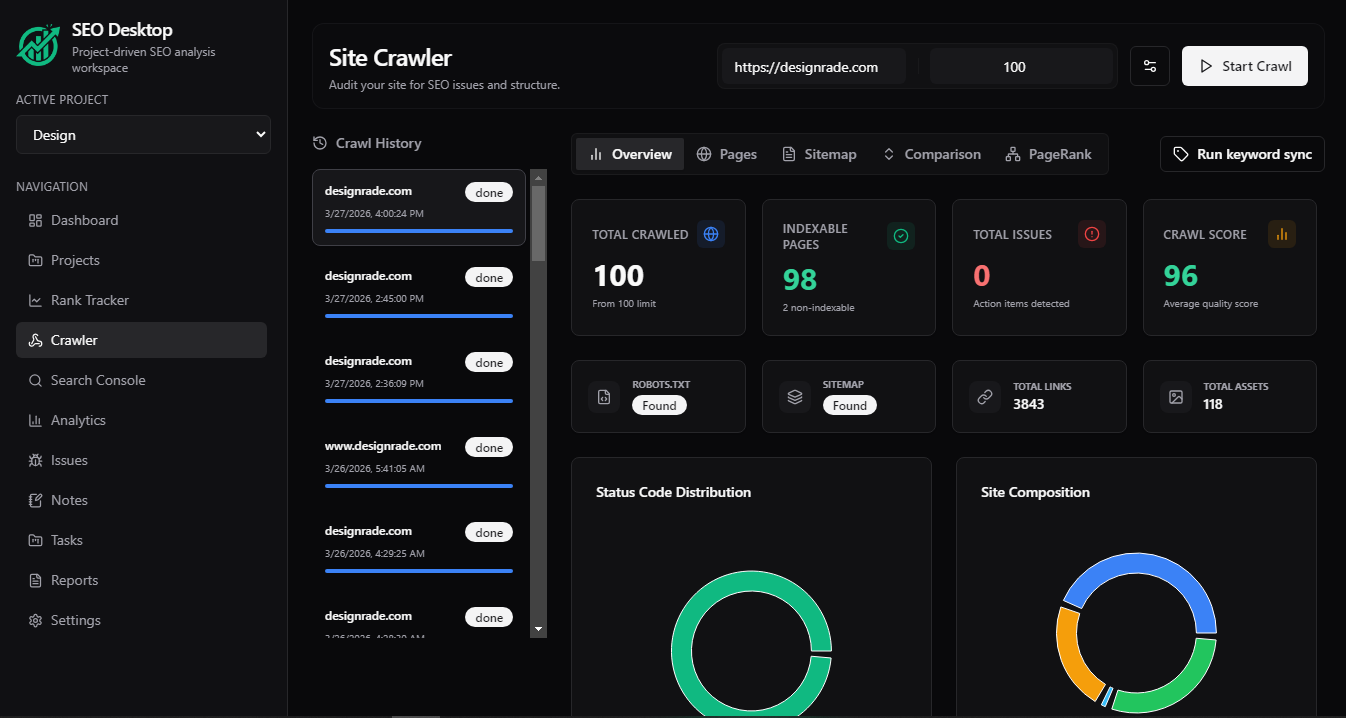Click the URL field with https://designrade.com

click(813, 67)
